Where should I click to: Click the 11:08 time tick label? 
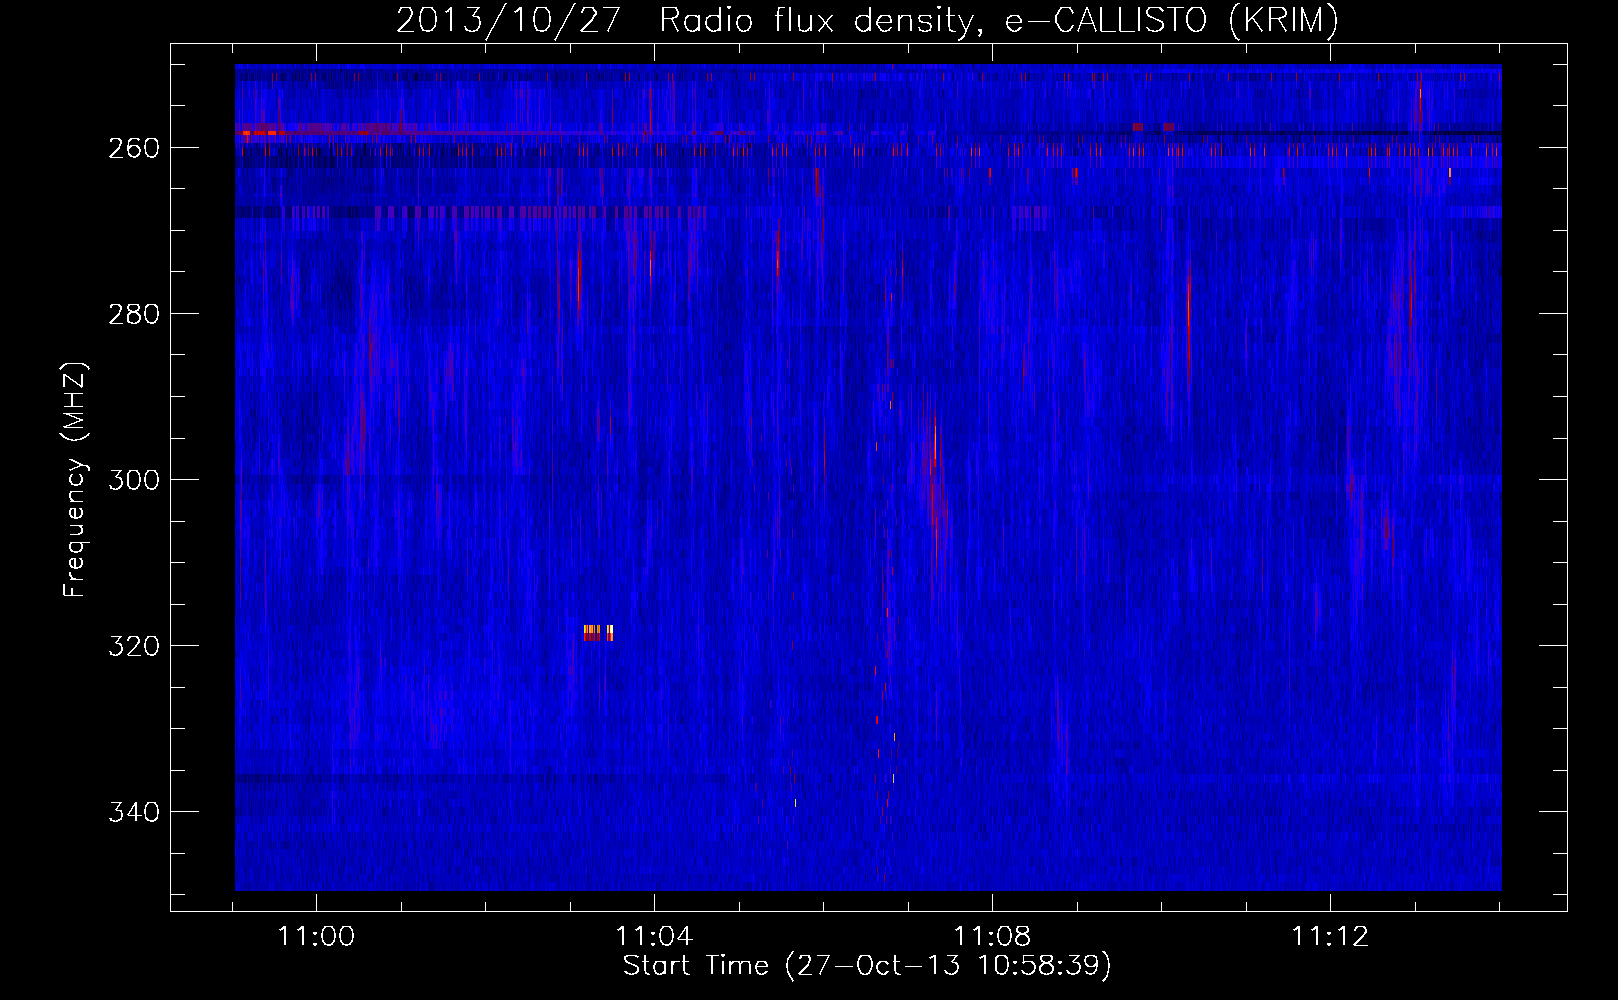click(x=992, y=936)
